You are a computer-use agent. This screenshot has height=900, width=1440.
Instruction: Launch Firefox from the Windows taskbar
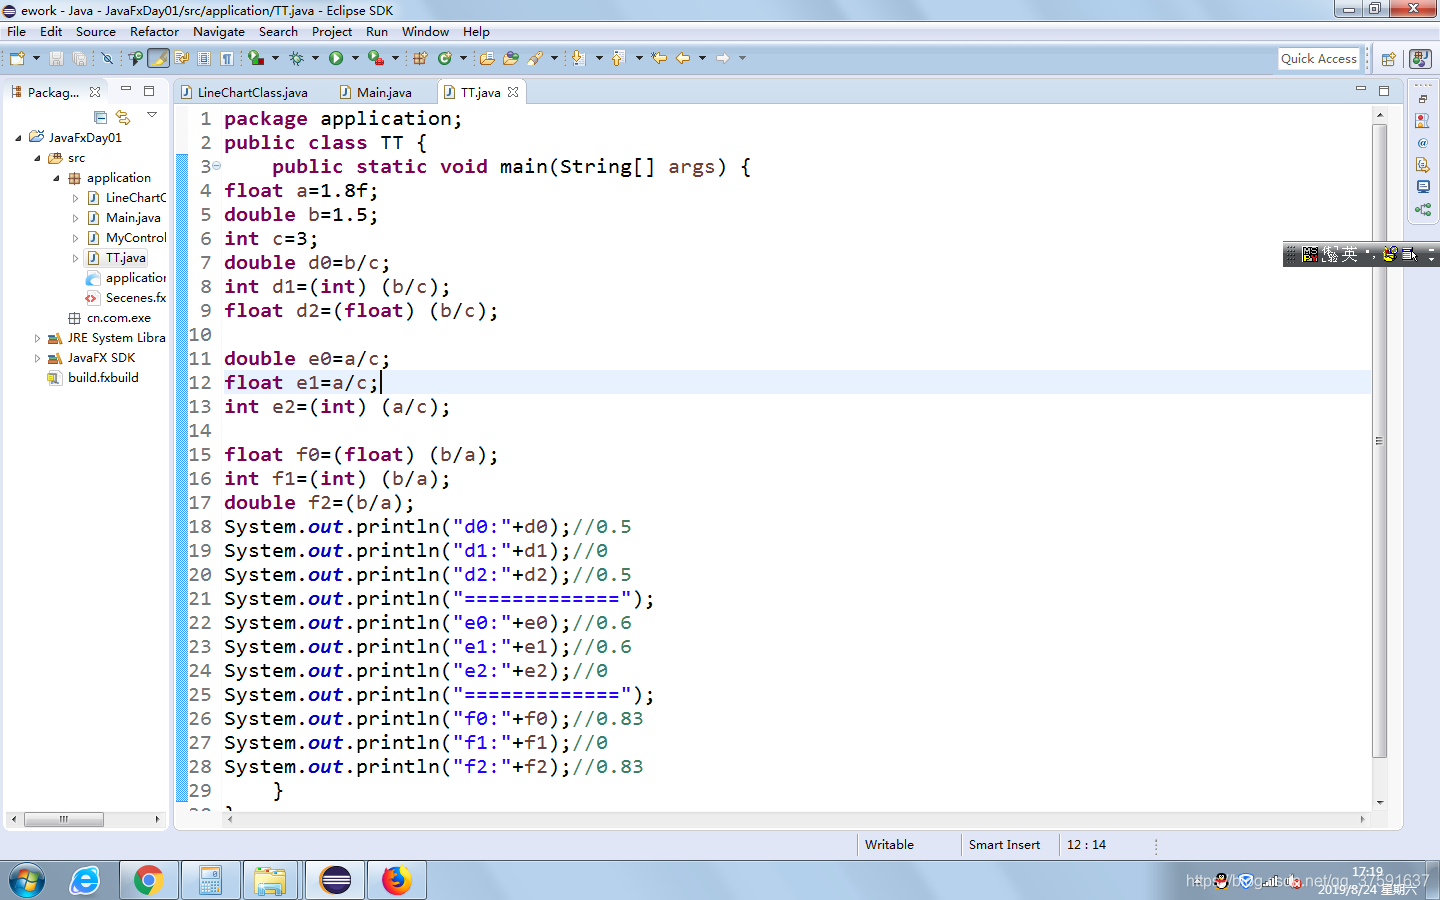(x=397, y=880)
